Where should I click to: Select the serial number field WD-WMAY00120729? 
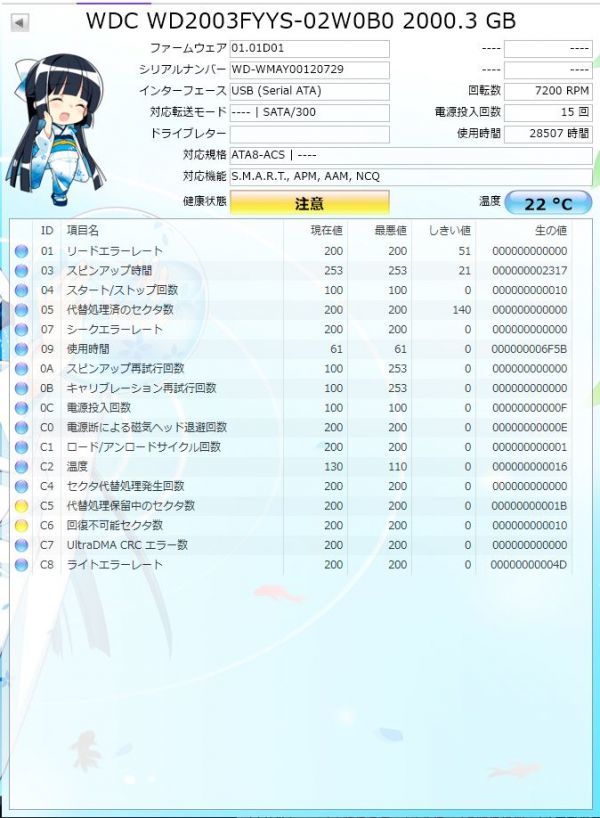click(309, 70)
